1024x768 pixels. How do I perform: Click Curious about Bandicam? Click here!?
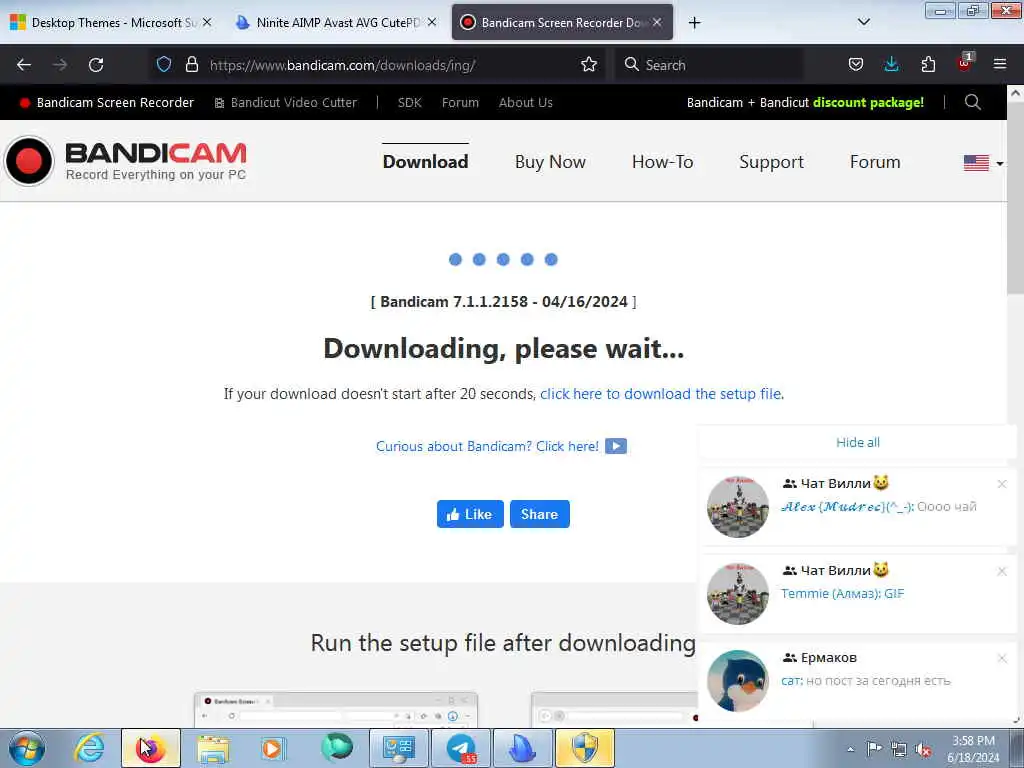(x=487, y=446)
